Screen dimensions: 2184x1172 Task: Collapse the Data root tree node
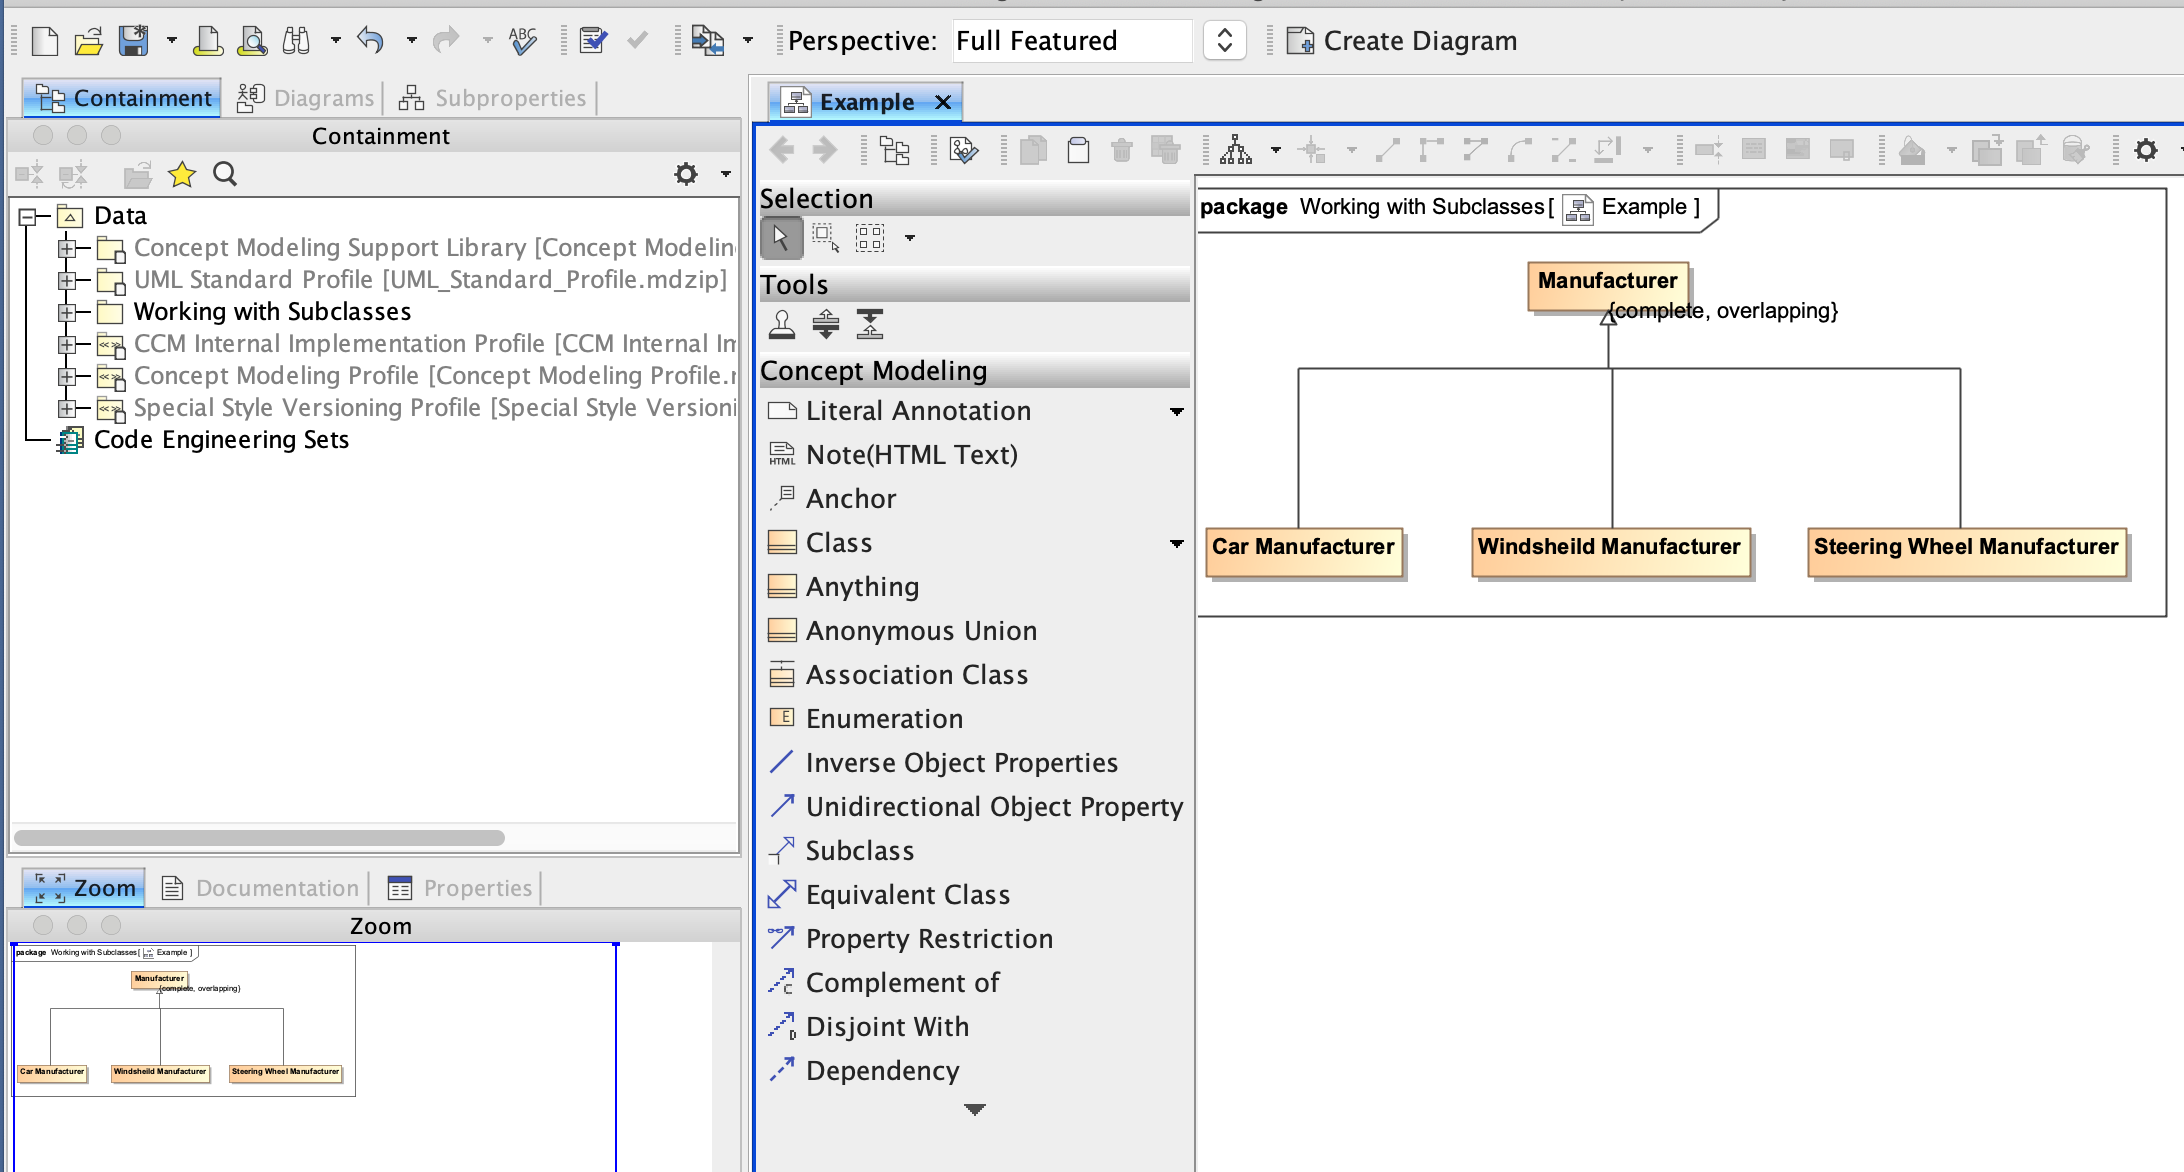[28, 216]
